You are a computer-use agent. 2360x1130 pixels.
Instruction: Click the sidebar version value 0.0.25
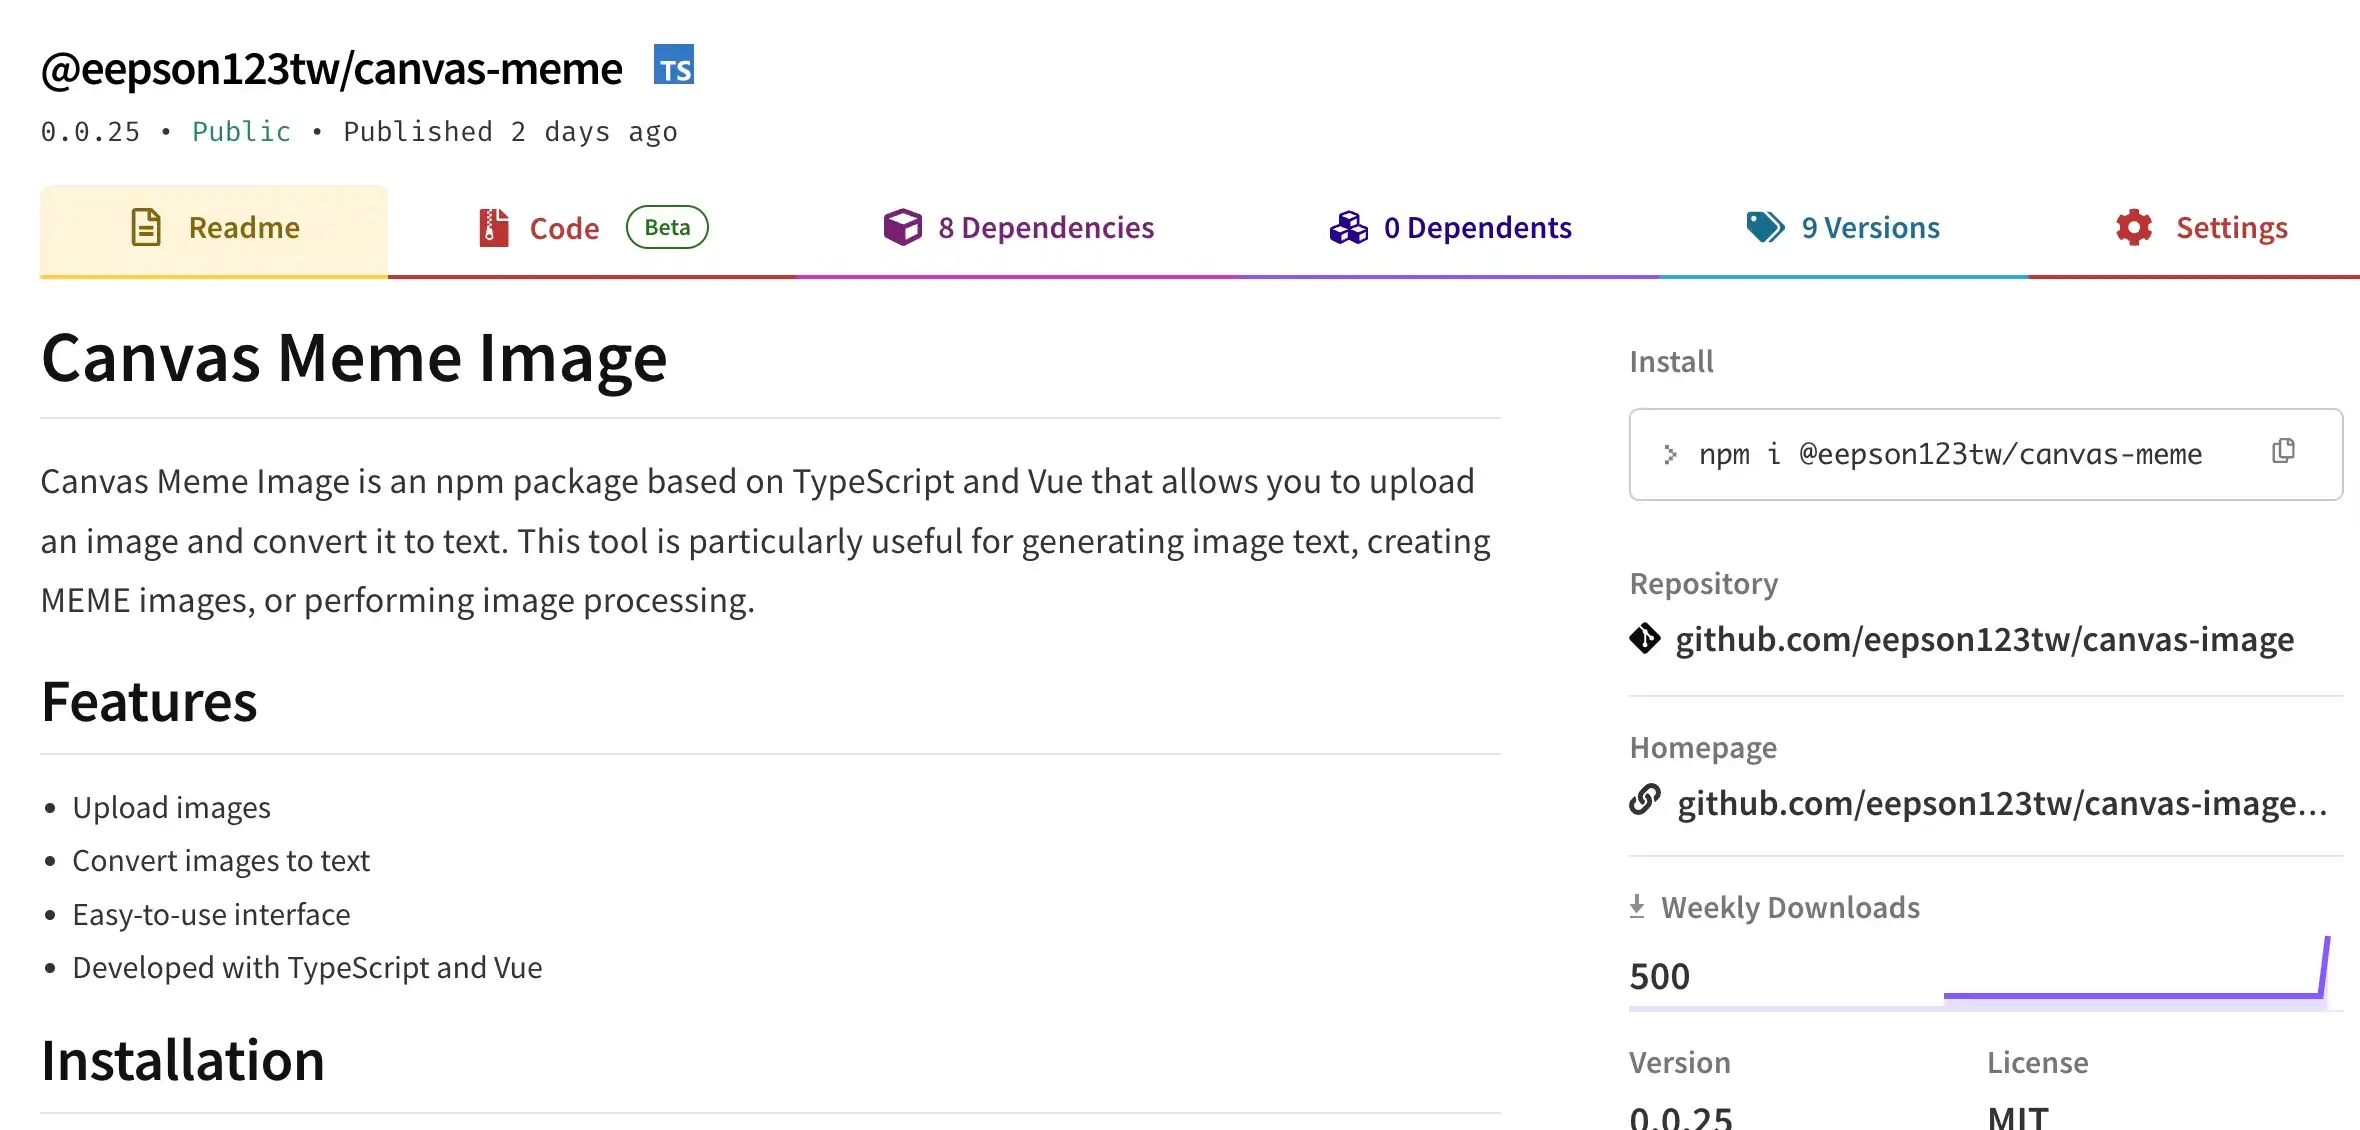click(x=1680, y=1116)
